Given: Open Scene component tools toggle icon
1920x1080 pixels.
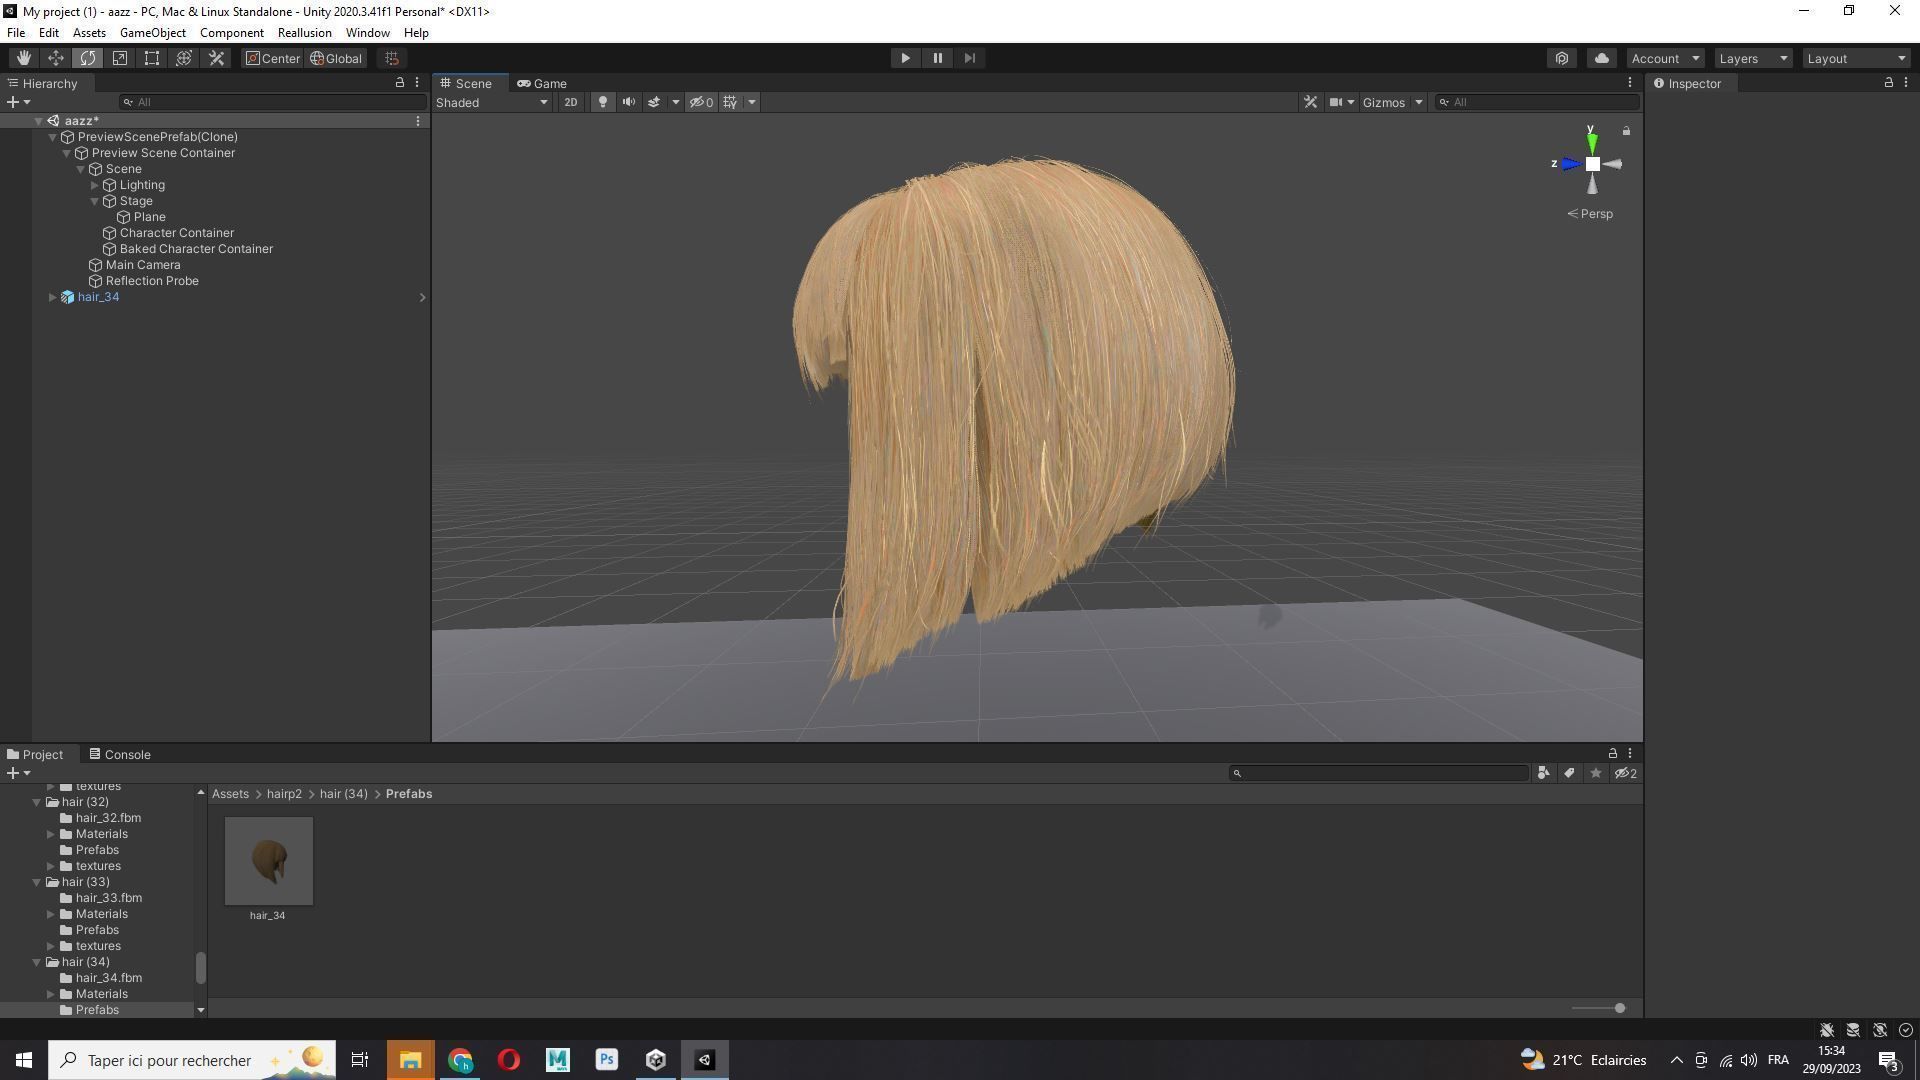Looking at the screenshot, I should point(1310,102).
